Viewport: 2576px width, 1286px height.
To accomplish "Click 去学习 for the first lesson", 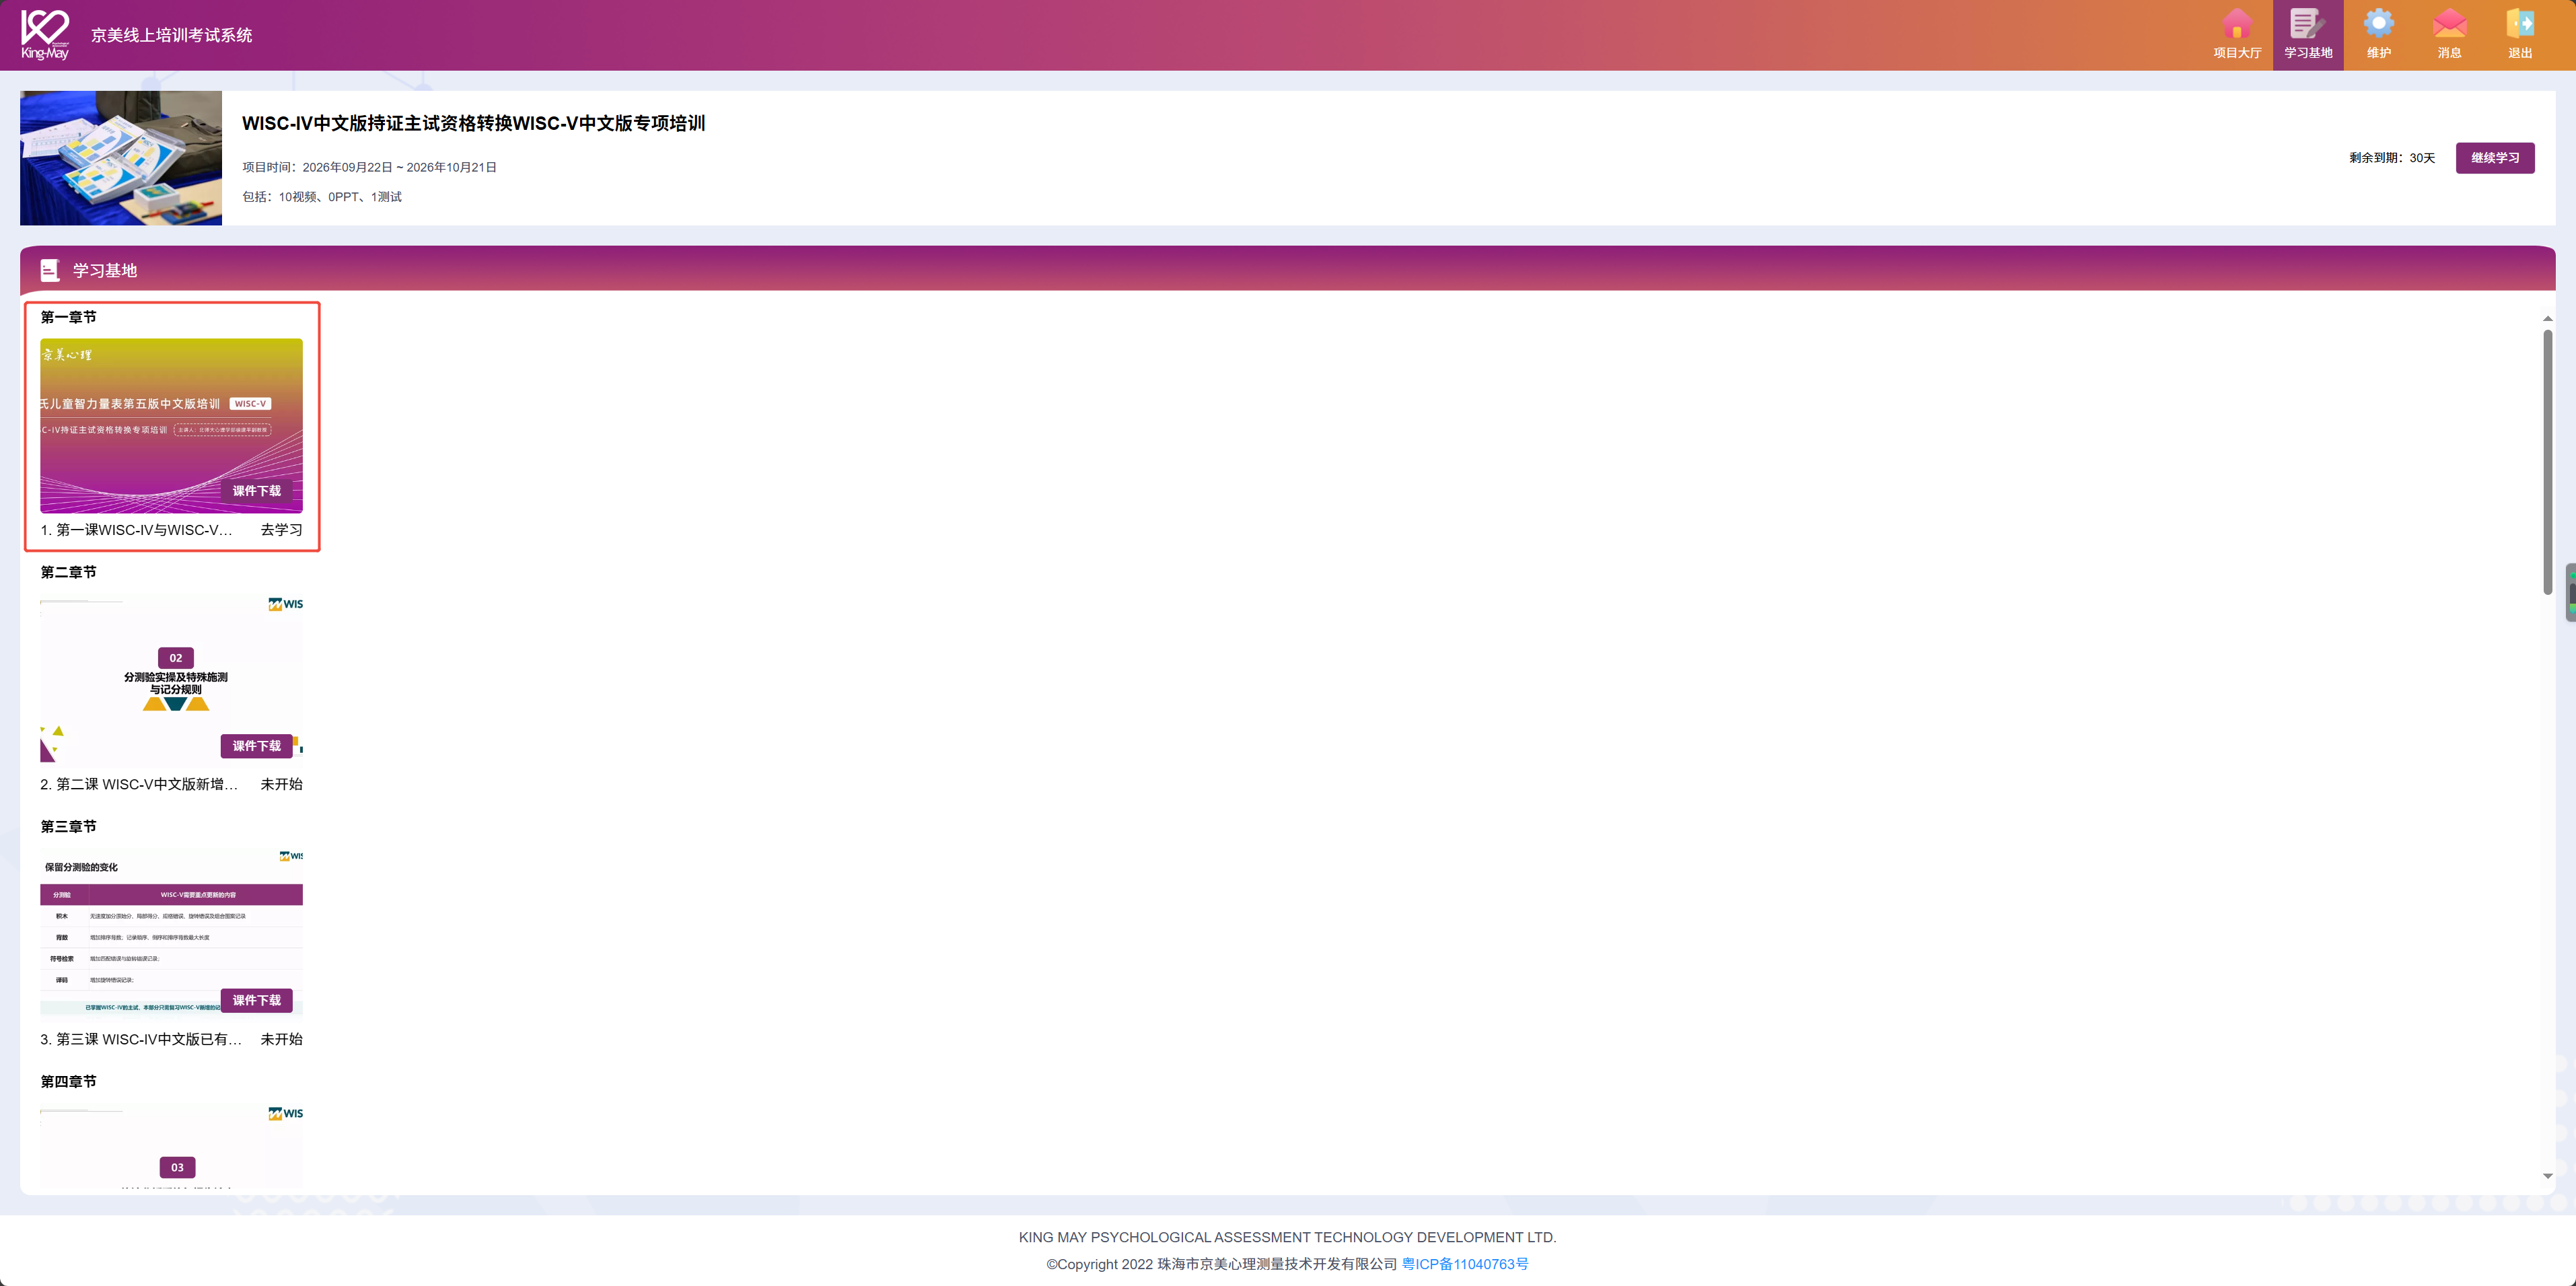I will click(281, 530).
